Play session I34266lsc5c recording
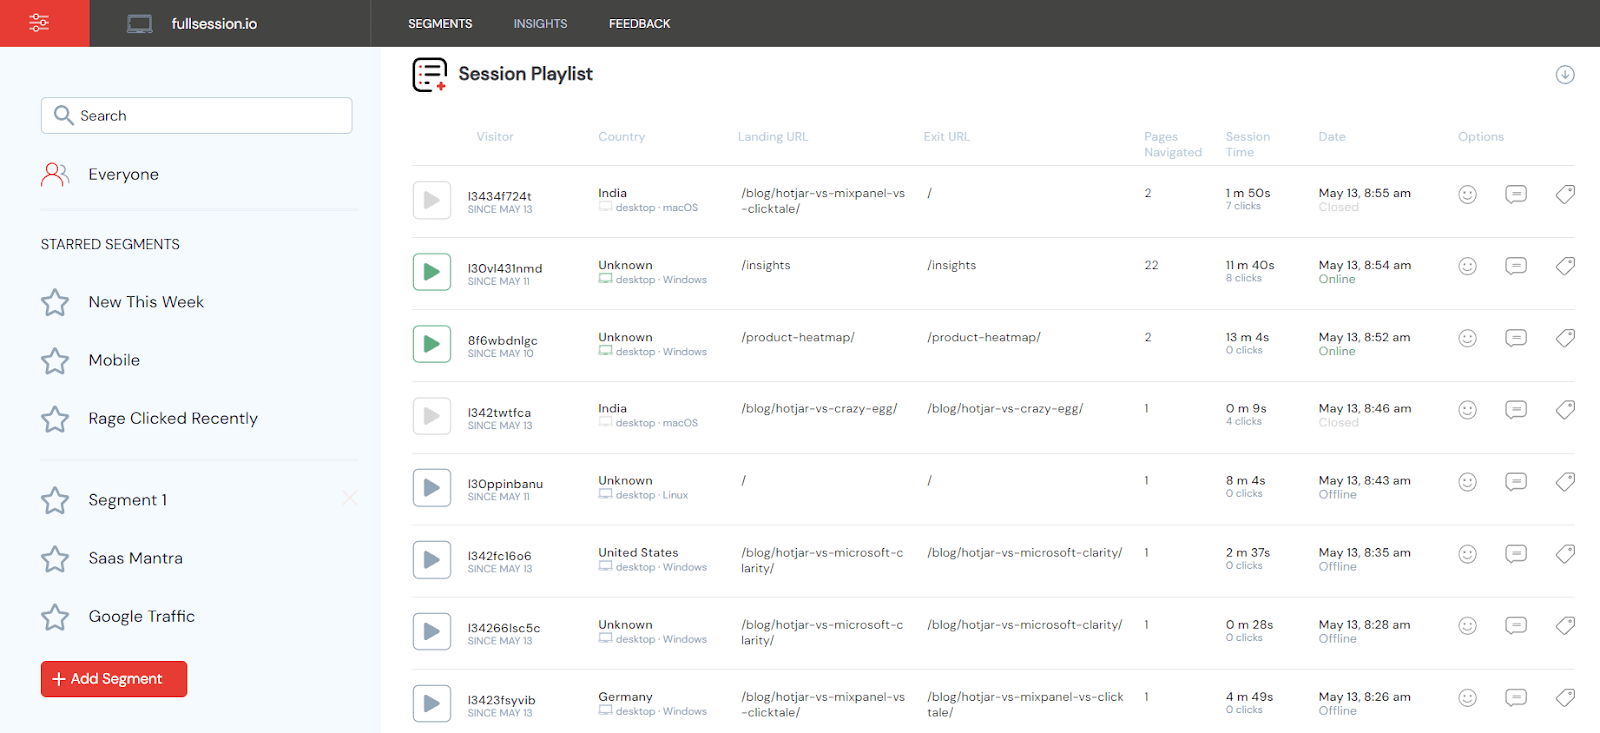Viewport: 1600px width, 733px height. (432, 632)
